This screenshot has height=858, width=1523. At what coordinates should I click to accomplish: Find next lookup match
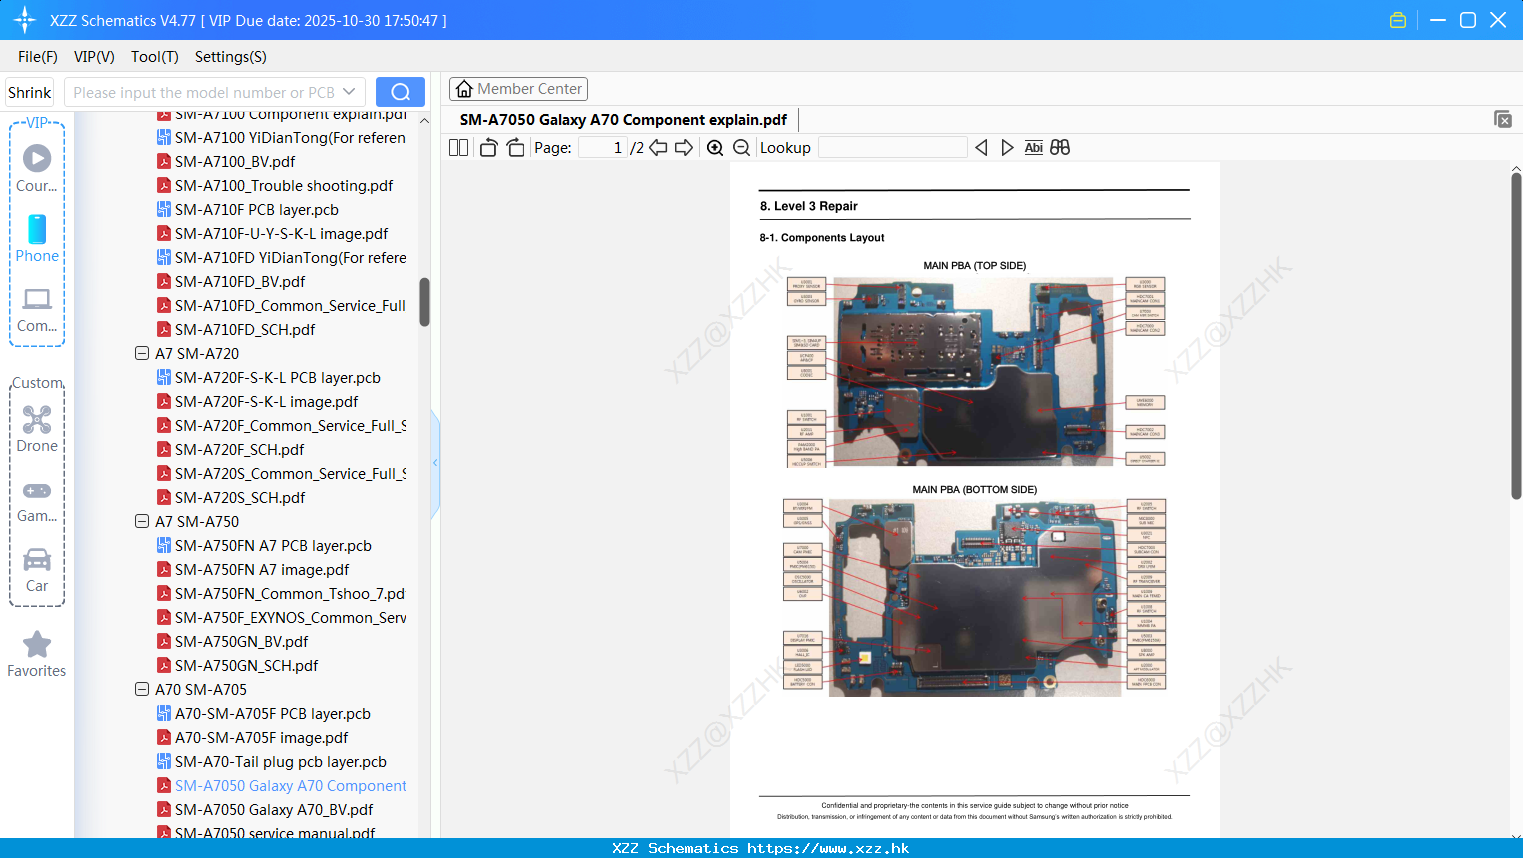1007,147
